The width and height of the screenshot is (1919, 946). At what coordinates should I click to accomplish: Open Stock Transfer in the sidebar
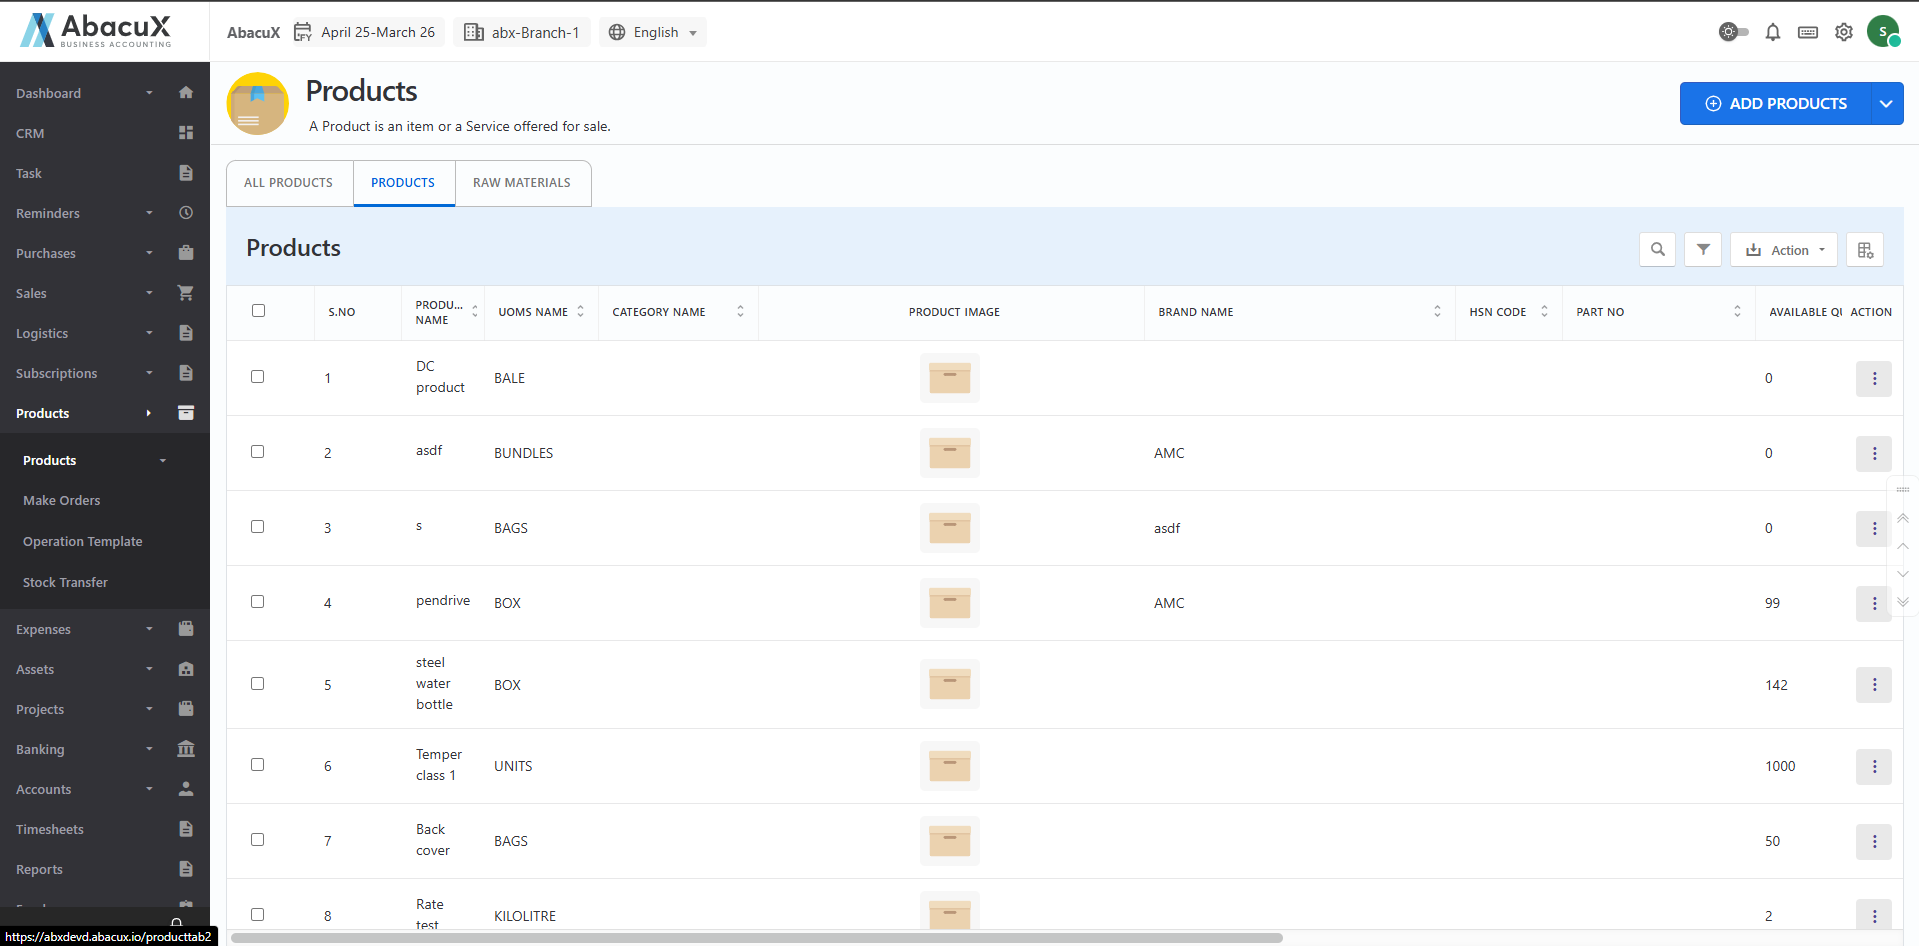[65, 582]
